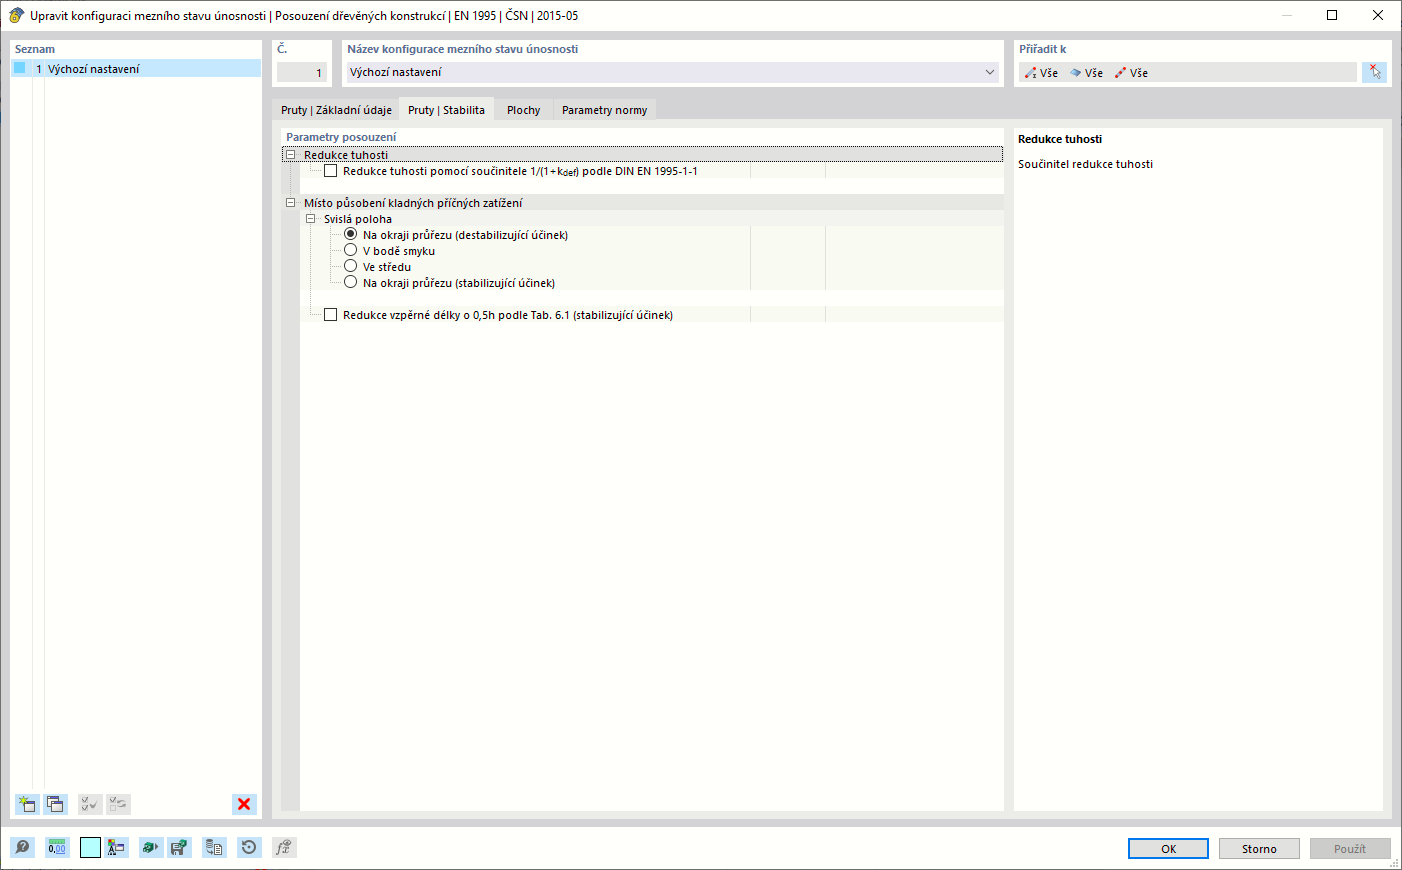Viewport: 1402px width, 870px height.
Task: Select the Ve středu radio option
Action: coord(350,266)
